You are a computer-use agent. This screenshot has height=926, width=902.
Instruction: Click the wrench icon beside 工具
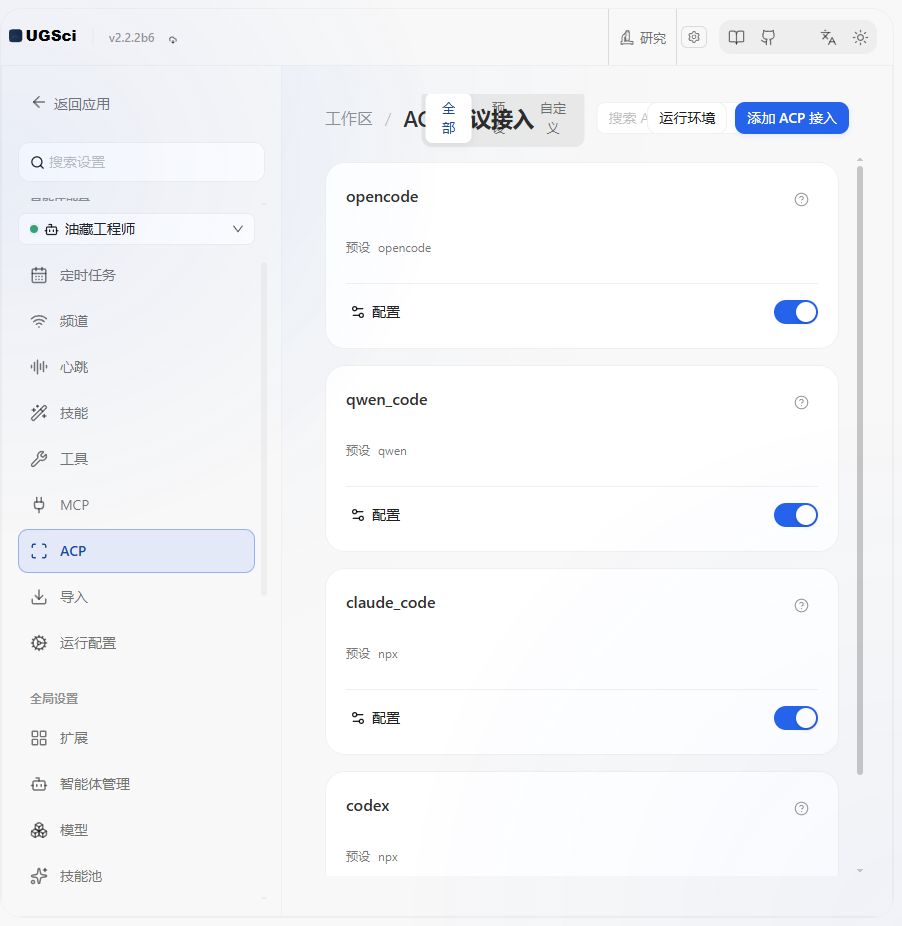click(x=39, y=459)
